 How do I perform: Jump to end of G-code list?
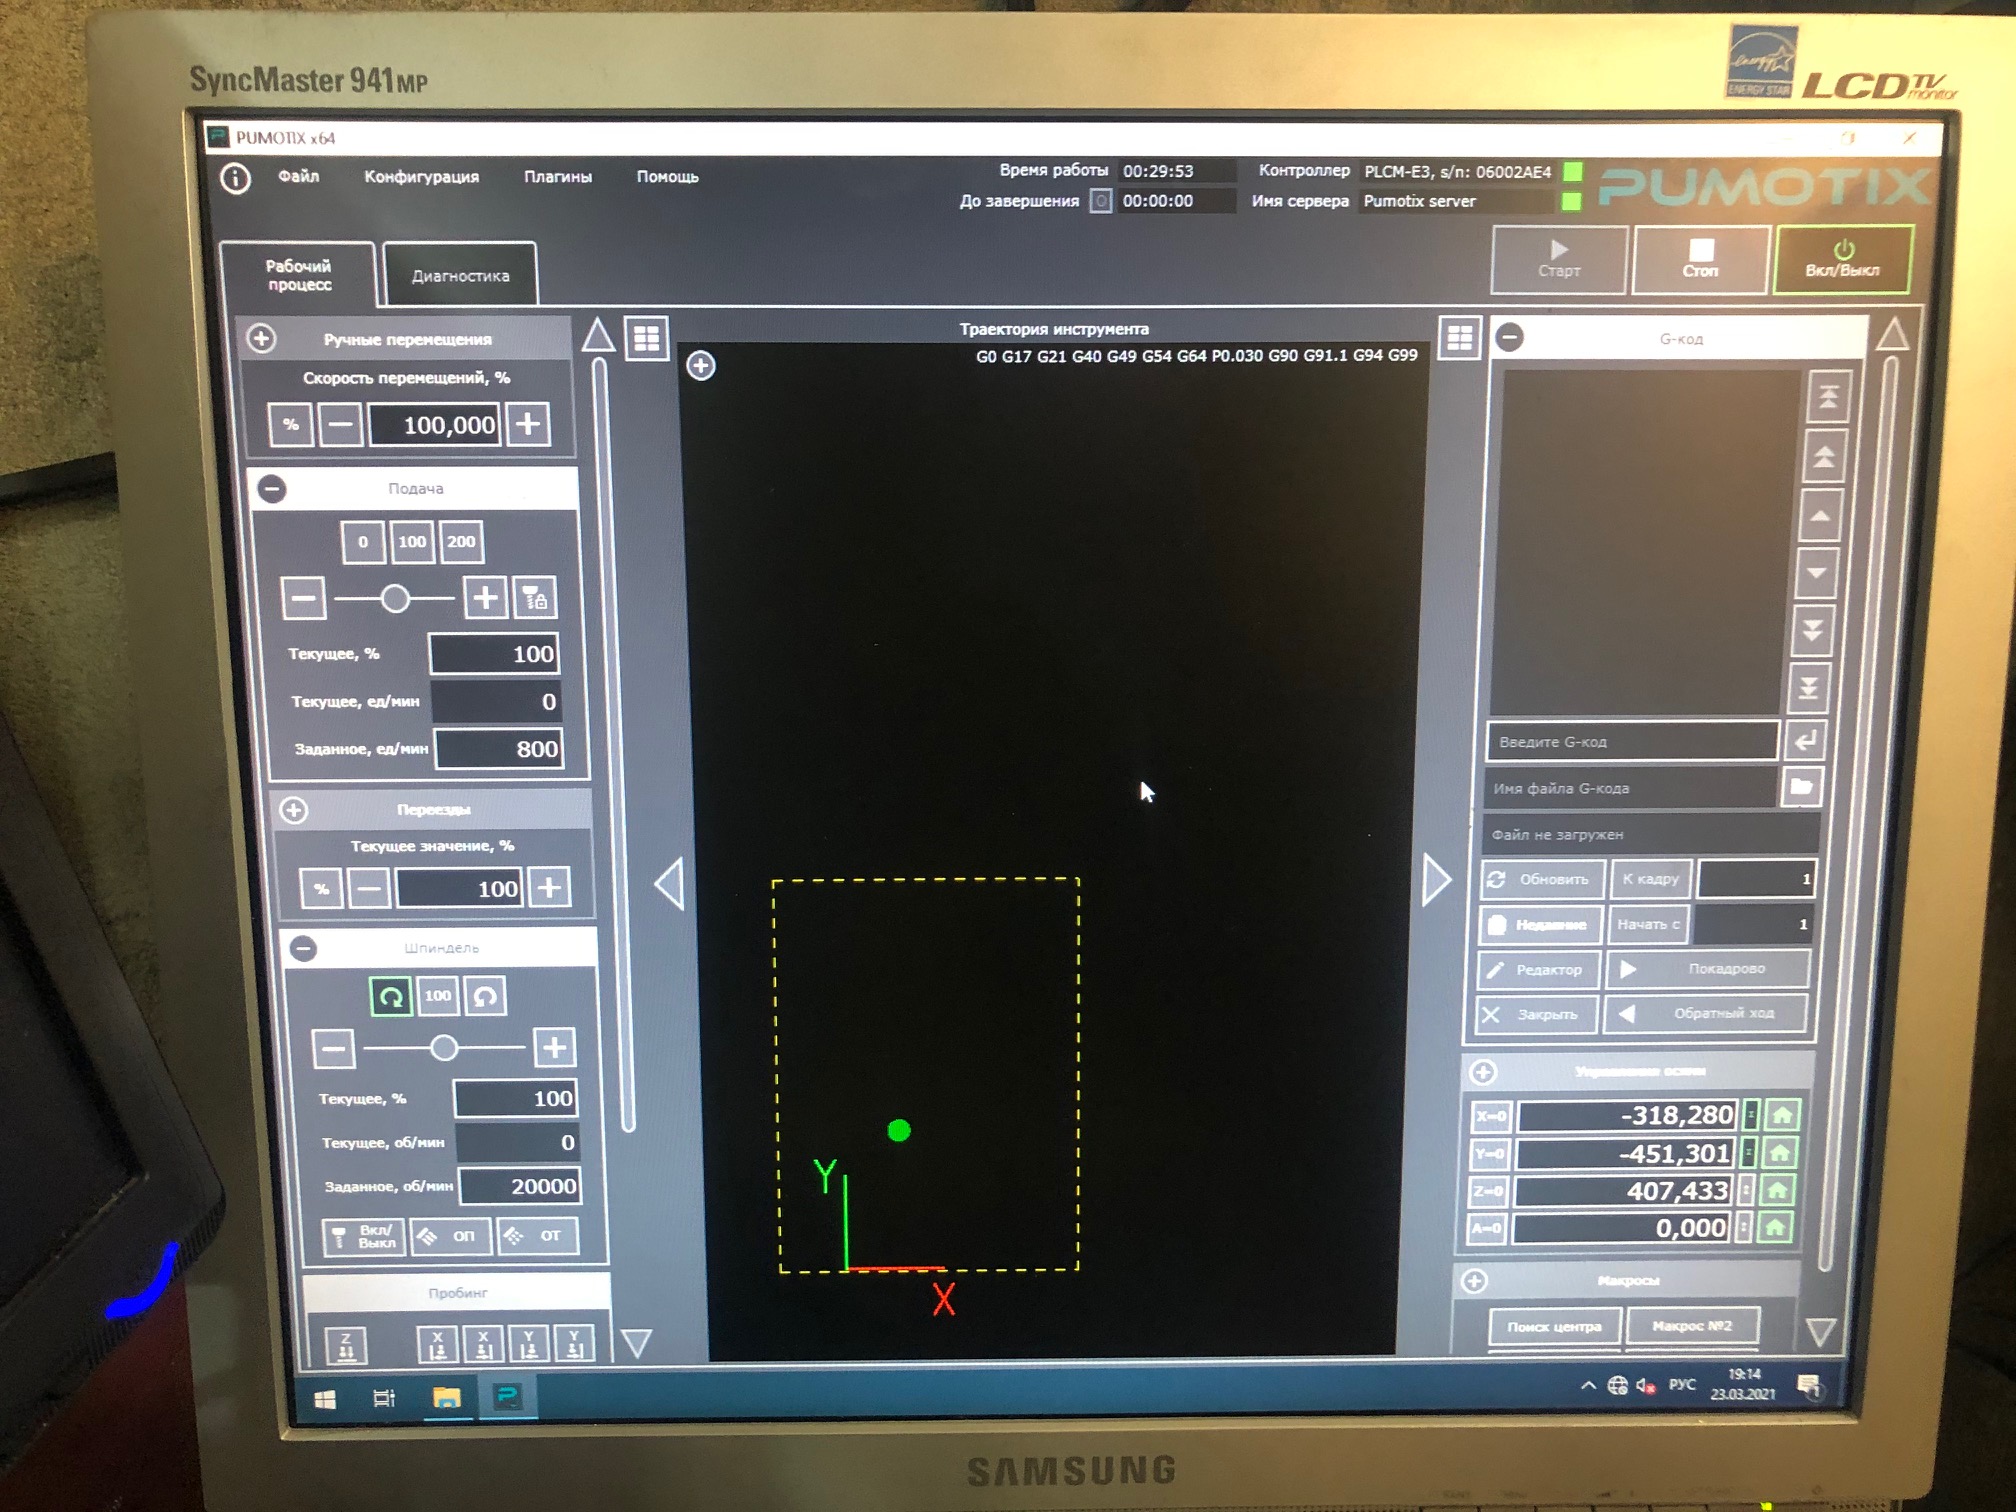[1809, 688]
